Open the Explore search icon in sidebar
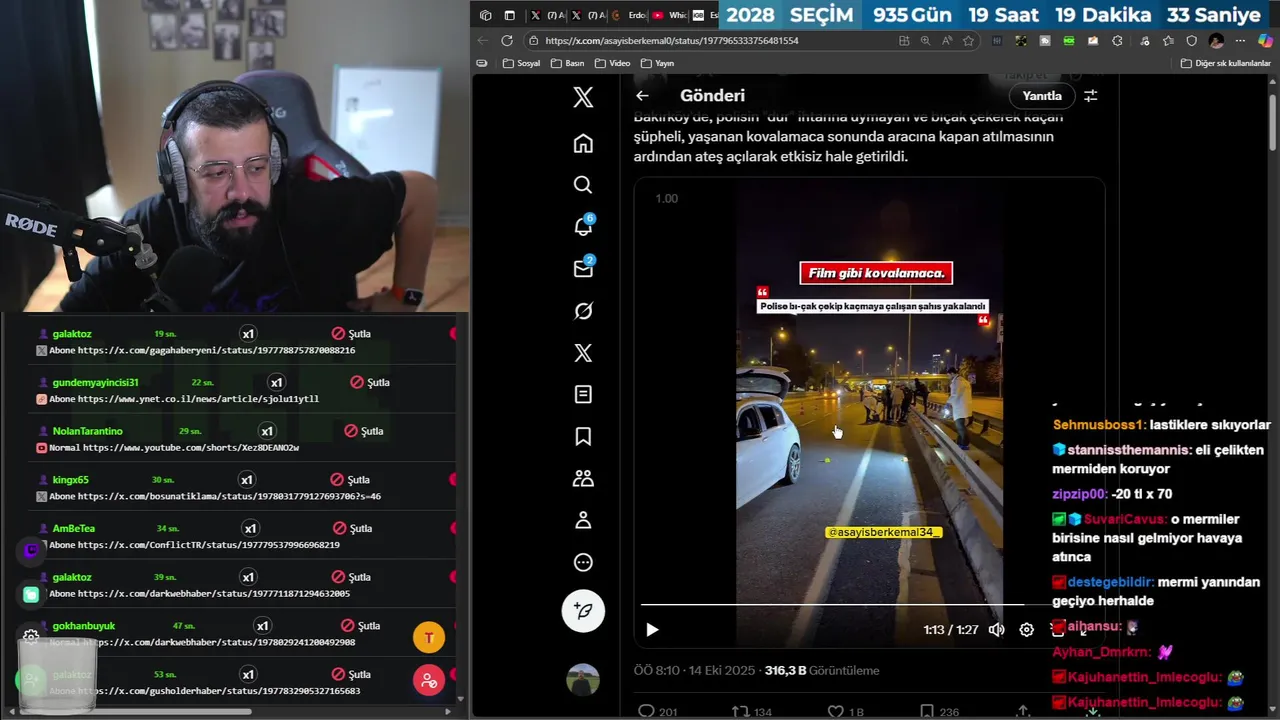This screenshot has height=720, width=1280. [x=583, y=185]
